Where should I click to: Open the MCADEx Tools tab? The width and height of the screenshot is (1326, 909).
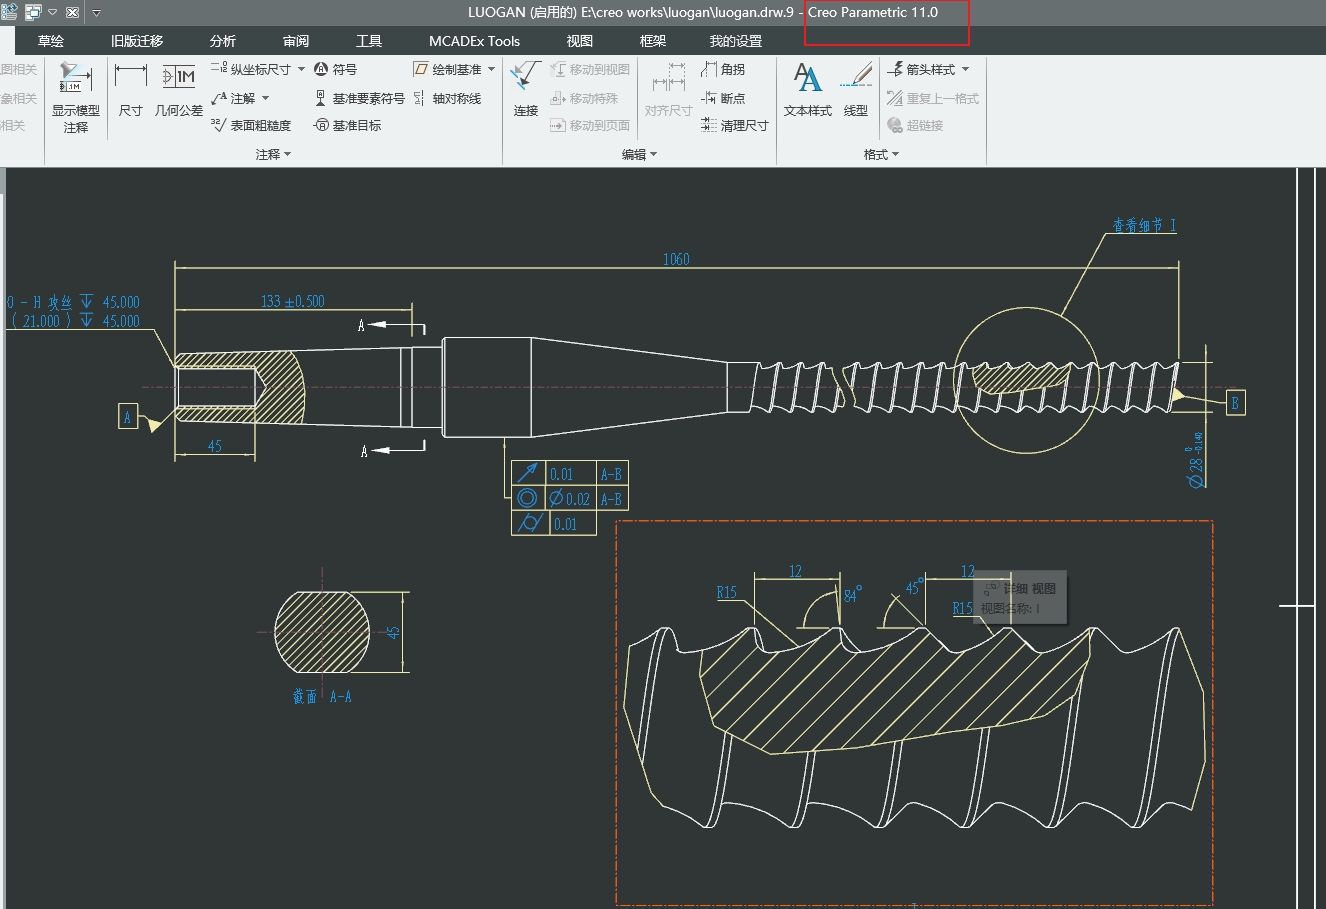click(x=474, y=41)
